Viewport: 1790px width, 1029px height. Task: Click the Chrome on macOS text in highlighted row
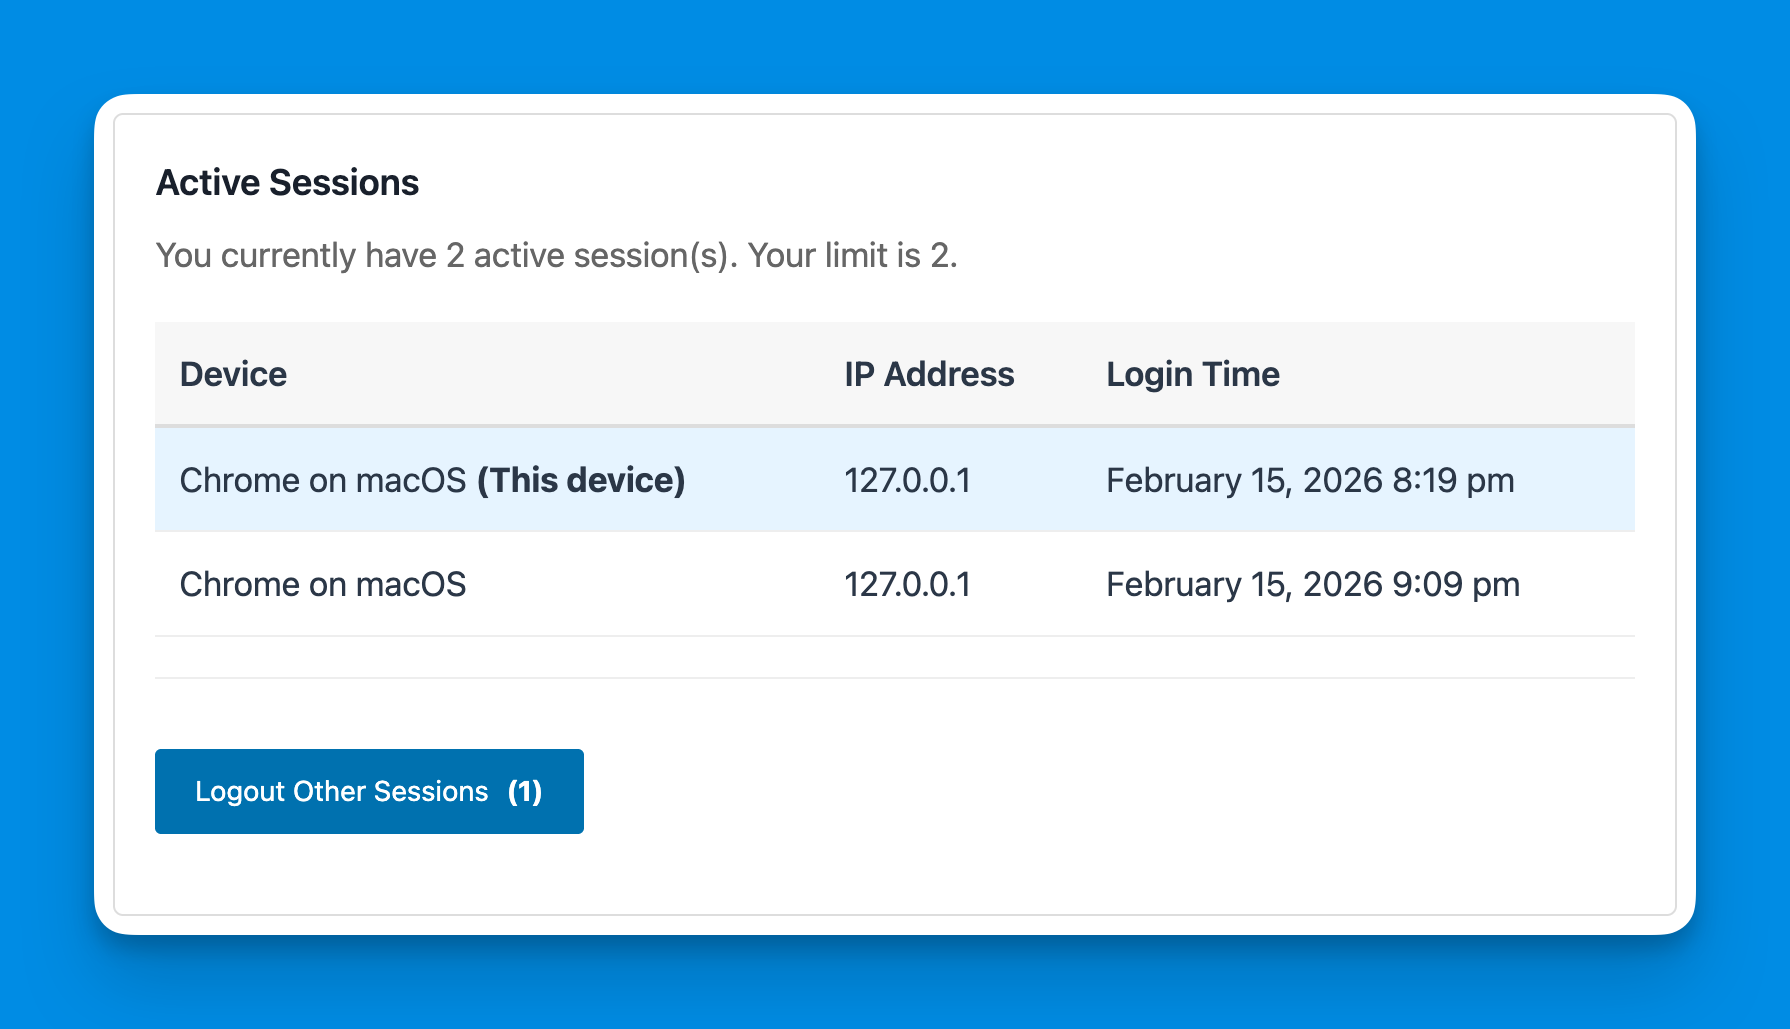coord(322,480)
